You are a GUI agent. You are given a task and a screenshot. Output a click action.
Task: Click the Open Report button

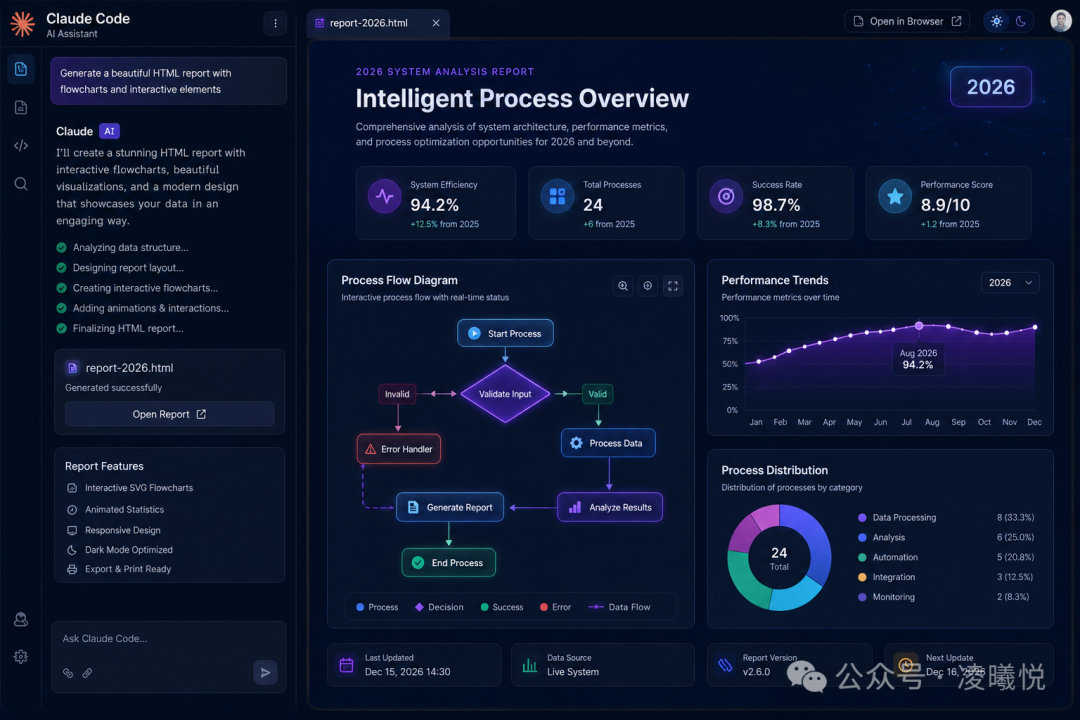tap(169, 414)
